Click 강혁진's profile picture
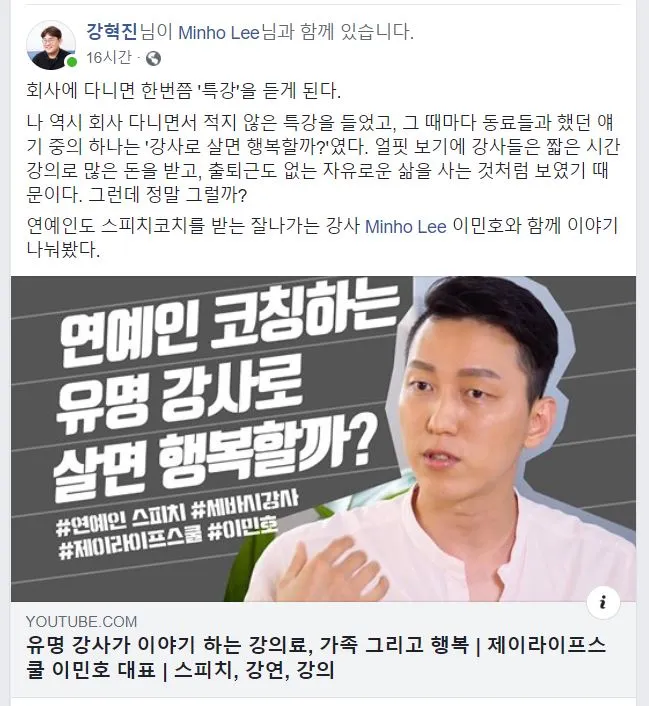 point(50,45)
